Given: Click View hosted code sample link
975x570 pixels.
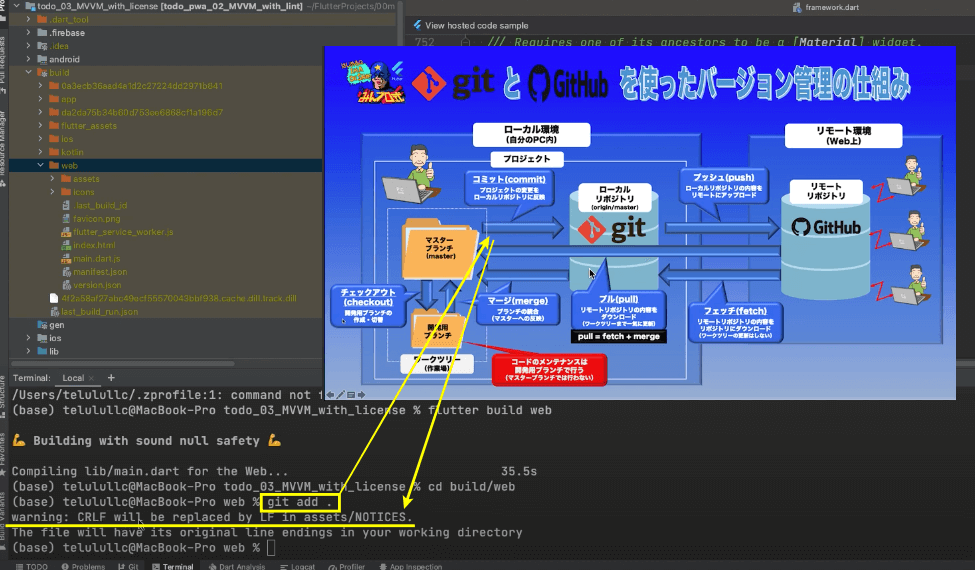Looking at the screenshot, I should (476, 25).
